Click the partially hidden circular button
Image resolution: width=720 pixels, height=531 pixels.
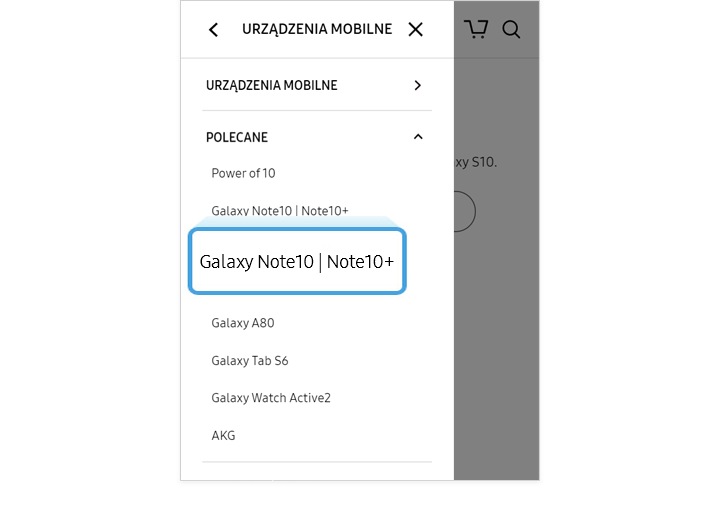point(465,212)
